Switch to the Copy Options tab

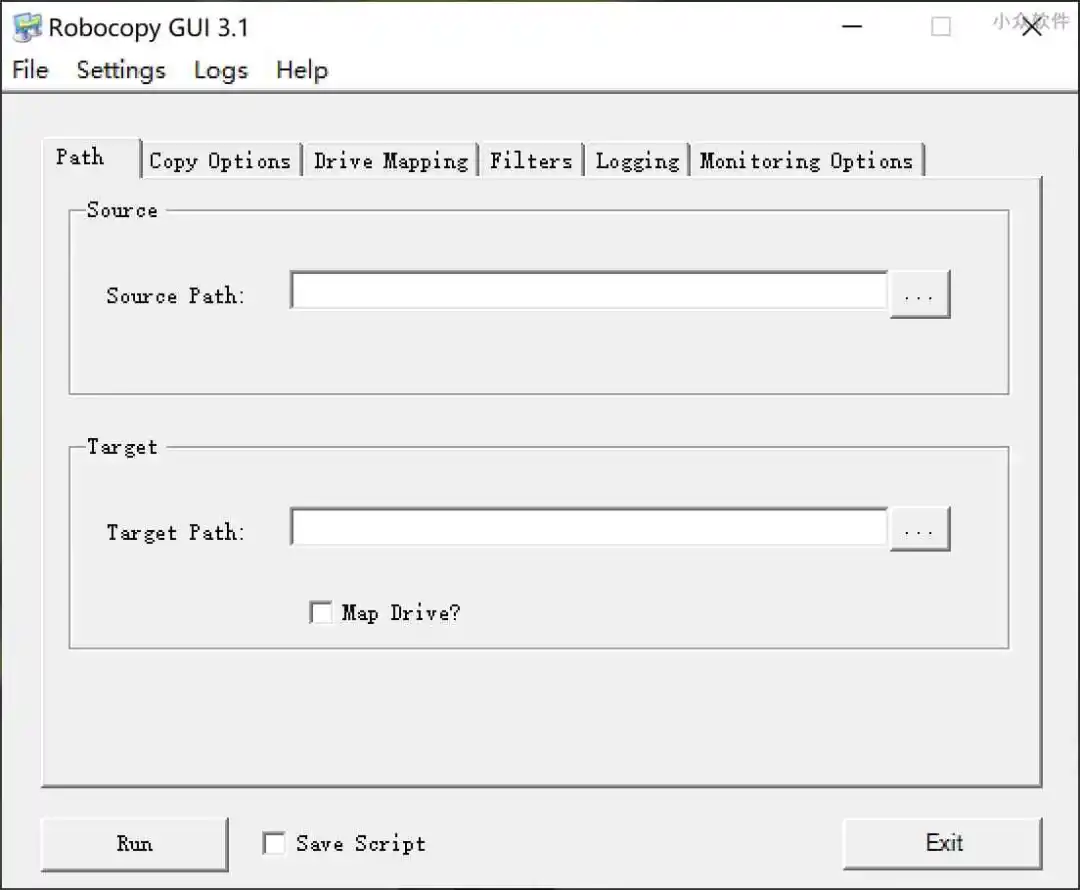tap(220, 161)
